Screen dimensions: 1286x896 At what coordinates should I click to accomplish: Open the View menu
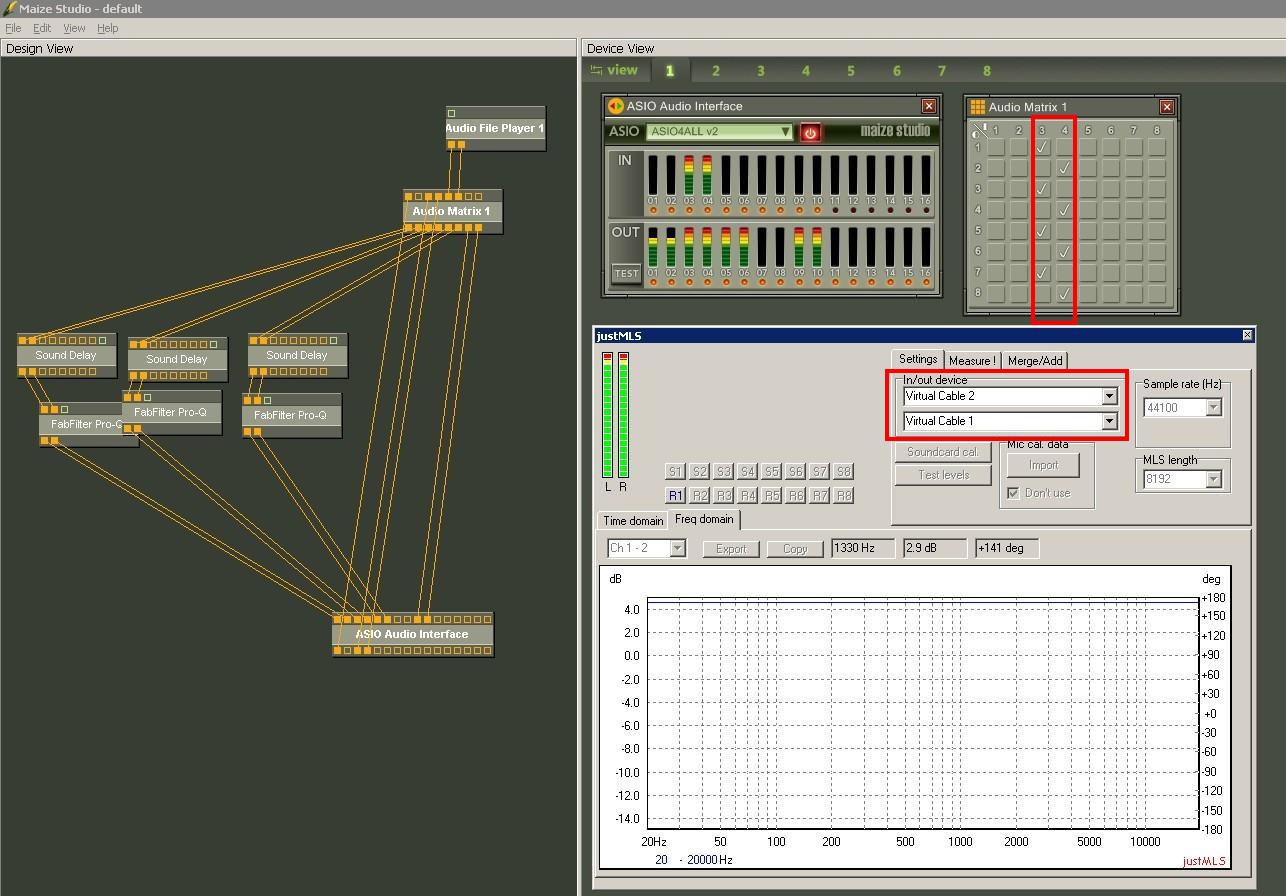click(74, 28)
